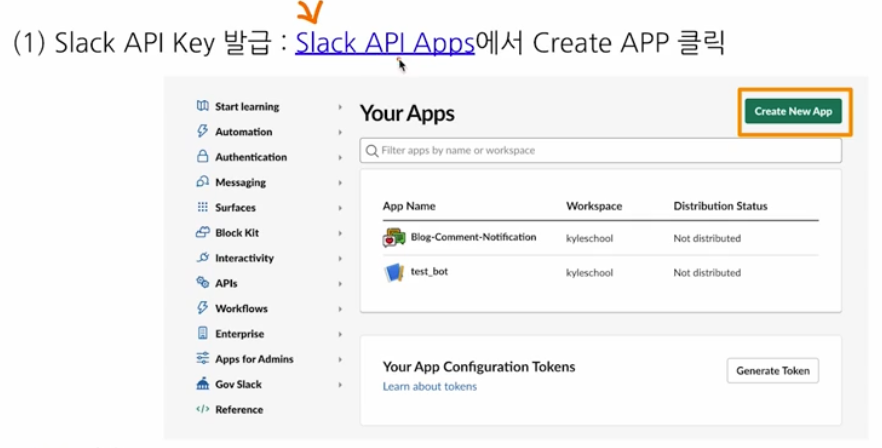Image resolution: width=882 pixels, height=448 pixels.
Task: Open the Learn about tokens link
Action: coord(430,387)
